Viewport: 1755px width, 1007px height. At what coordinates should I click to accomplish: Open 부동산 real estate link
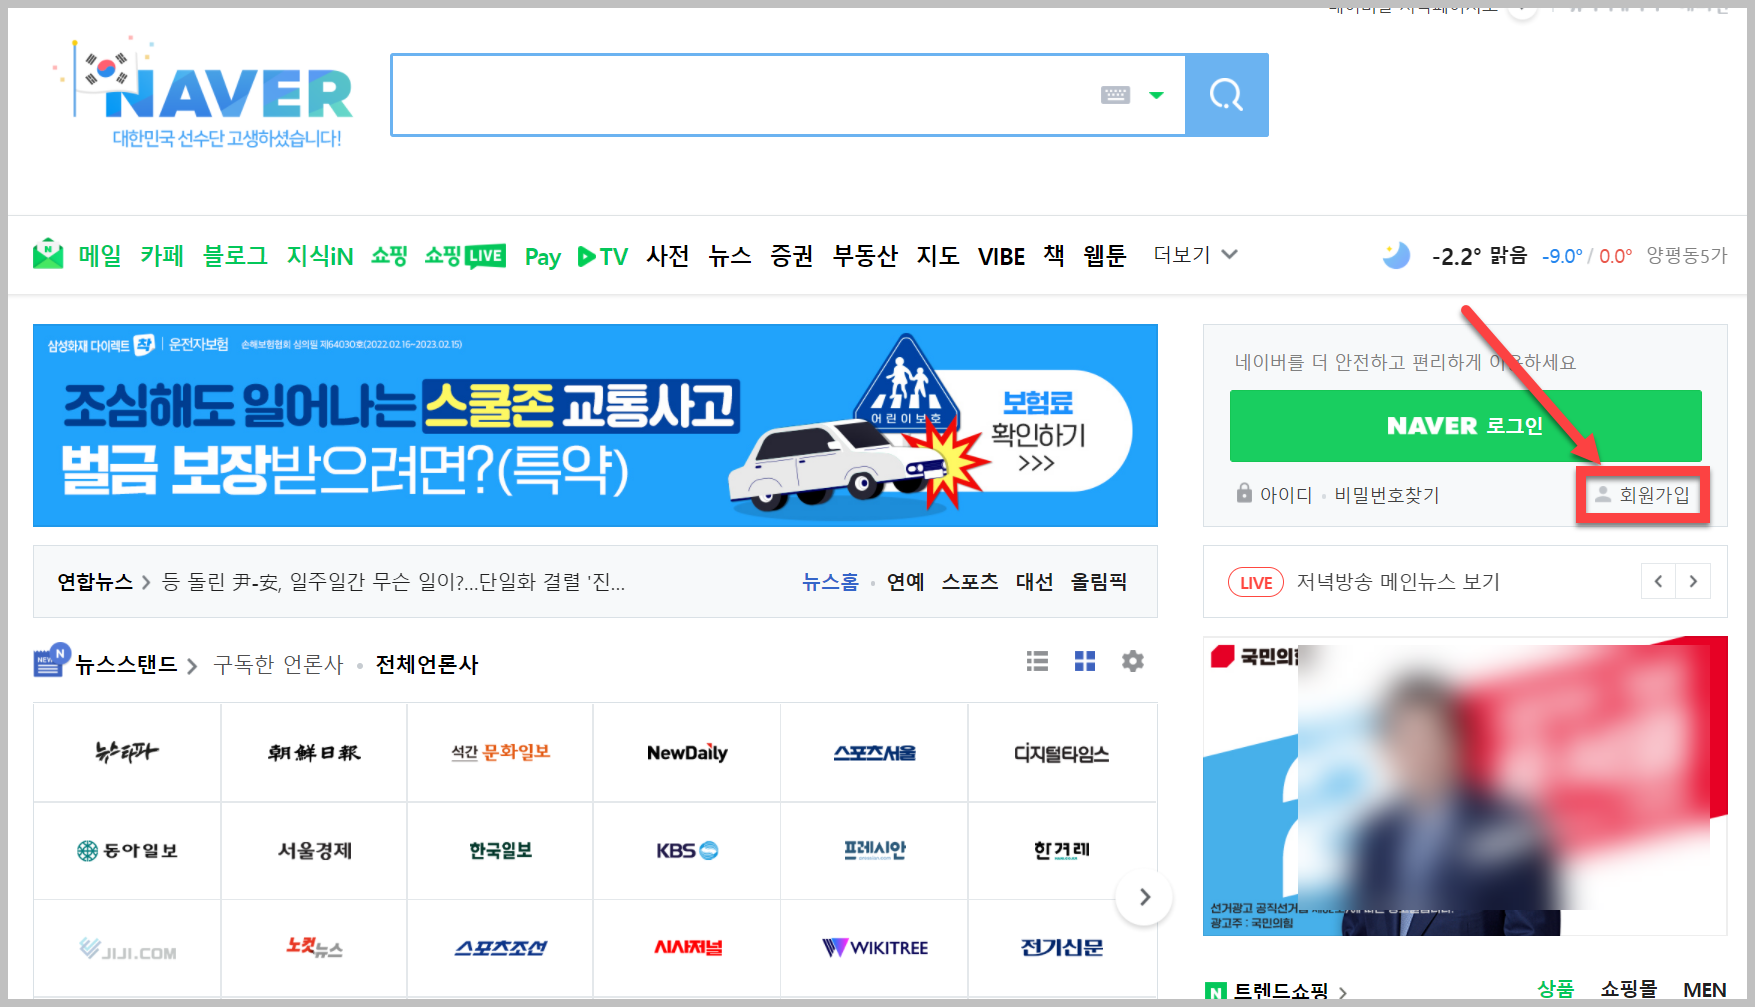(x=866, y=256)
